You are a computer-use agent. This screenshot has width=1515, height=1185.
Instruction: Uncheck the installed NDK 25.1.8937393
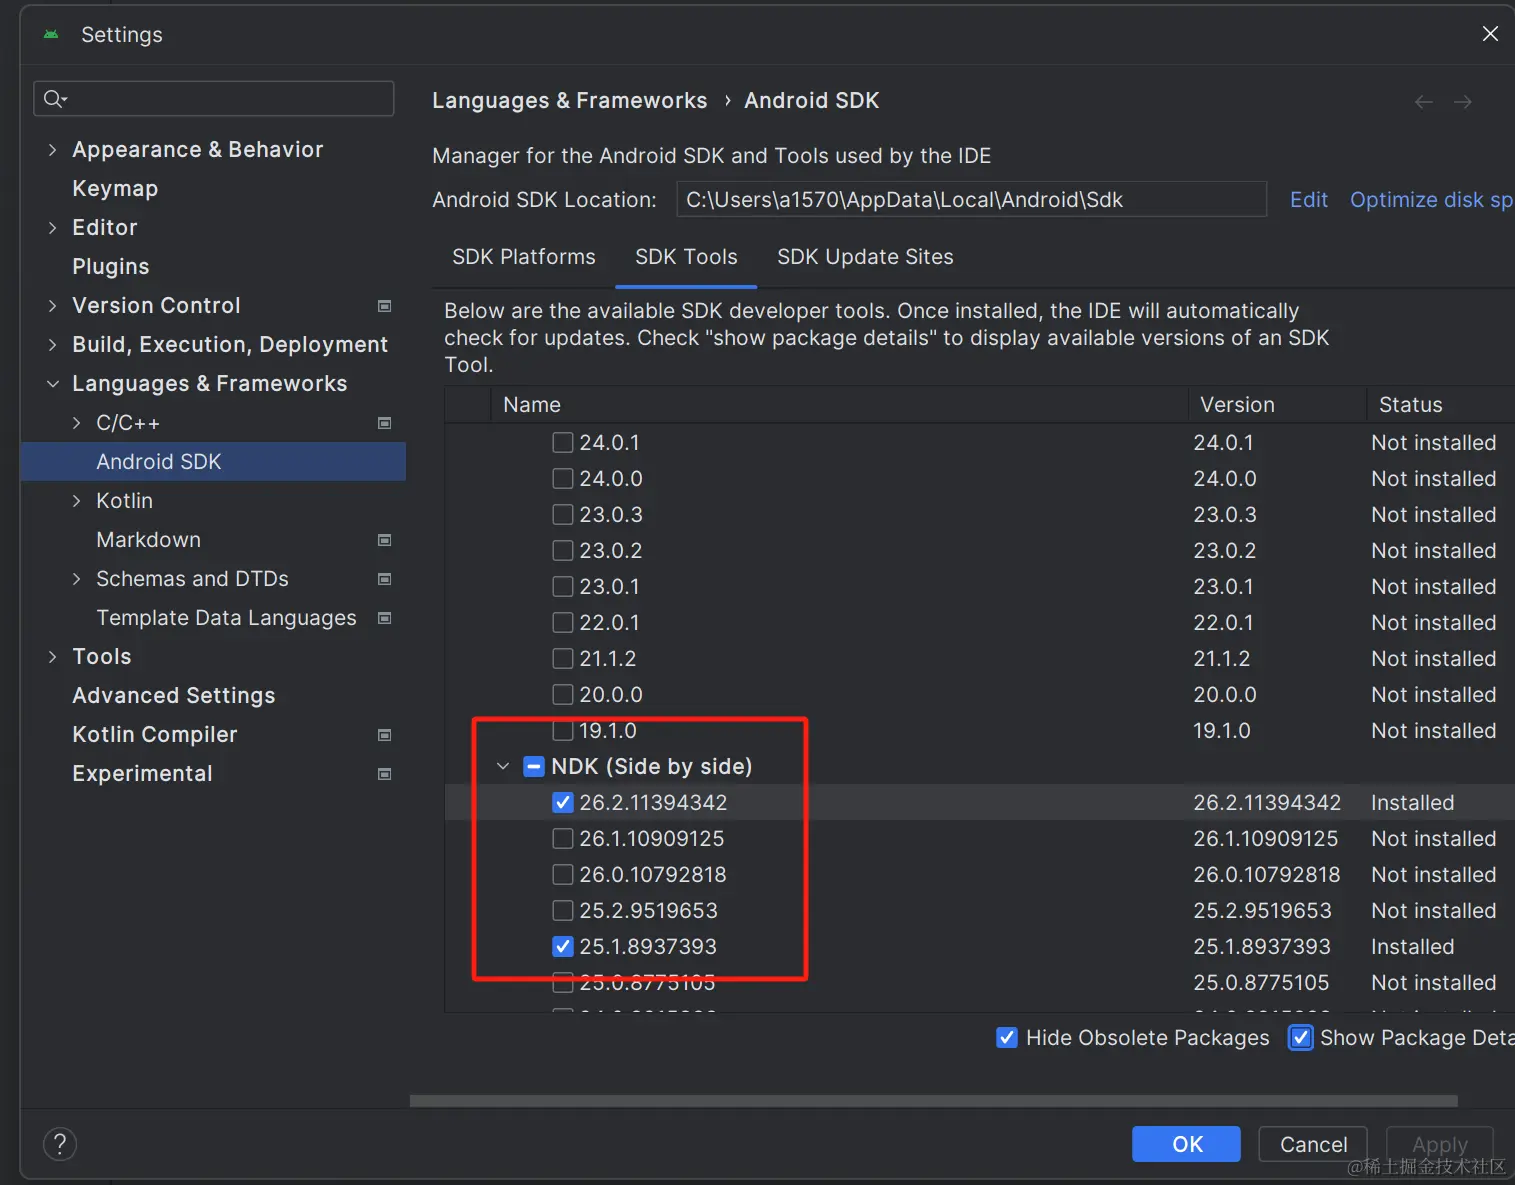pos(563,946)
